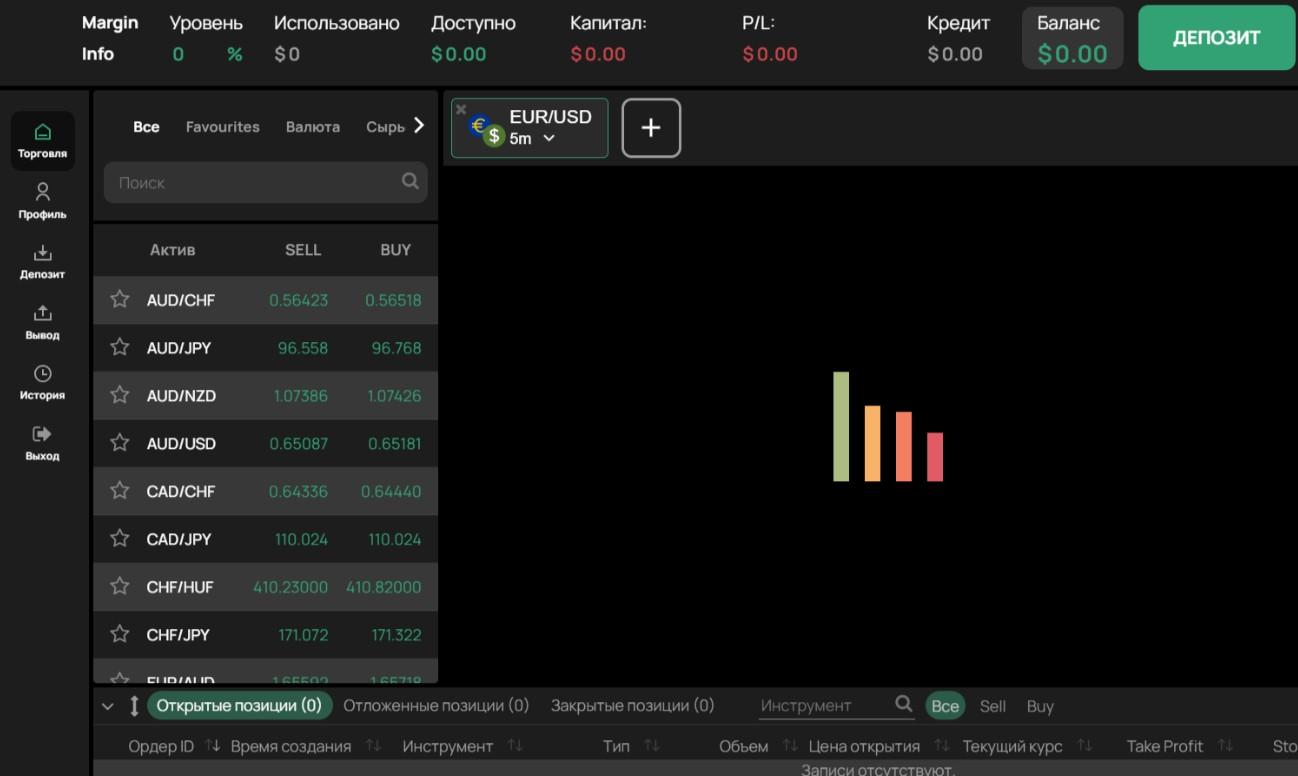Toggle the favourite star for AUD/USD
Image resolution: width=1298 pixels, height=776 pixels.
pyautogui.click(x=120, y=442)
